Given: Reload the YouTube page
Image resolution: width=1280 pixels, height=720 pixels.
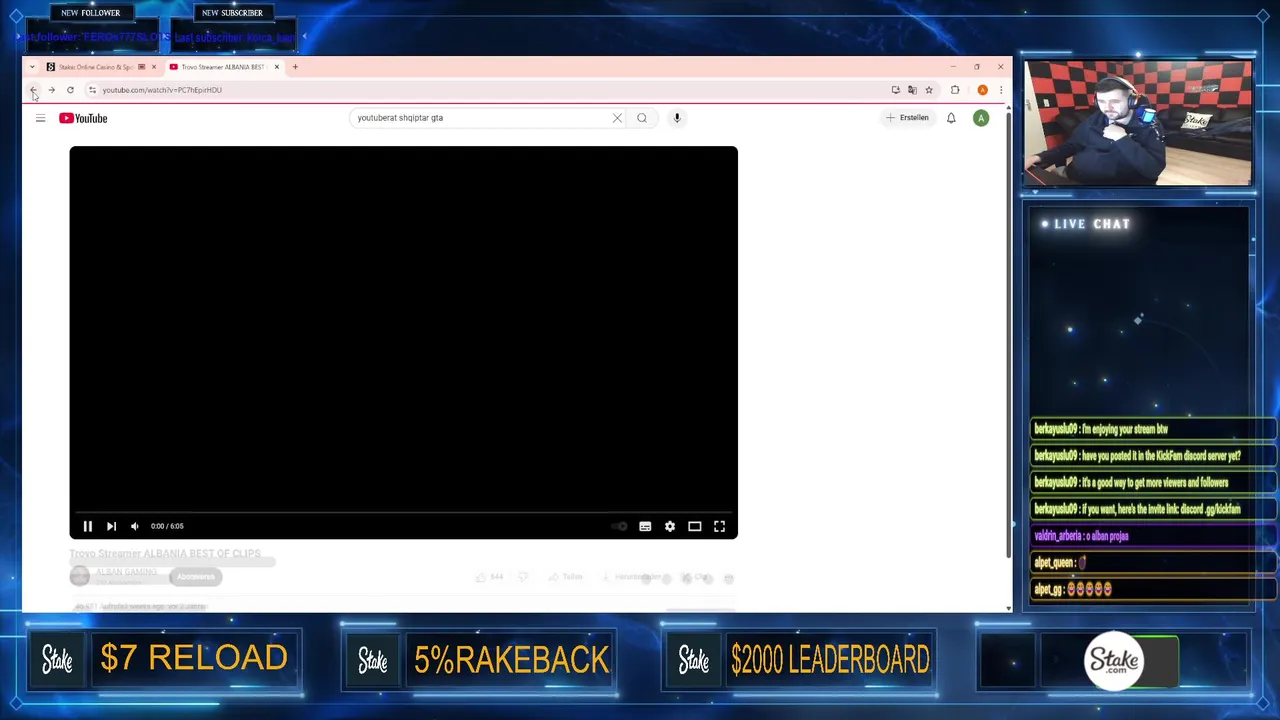Looking at the screenshot, I should pos(70,90).
